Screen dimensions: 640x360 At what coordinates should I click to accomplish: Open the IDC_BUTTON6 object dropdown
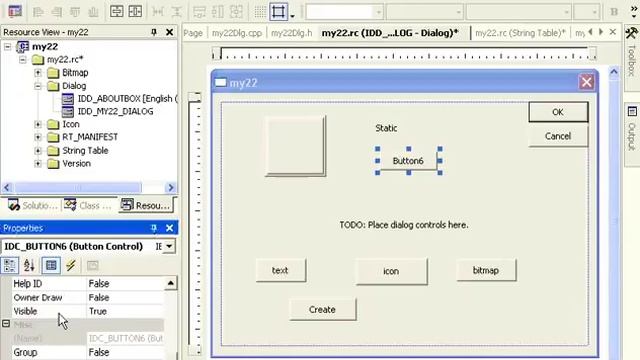click(169, 246)
